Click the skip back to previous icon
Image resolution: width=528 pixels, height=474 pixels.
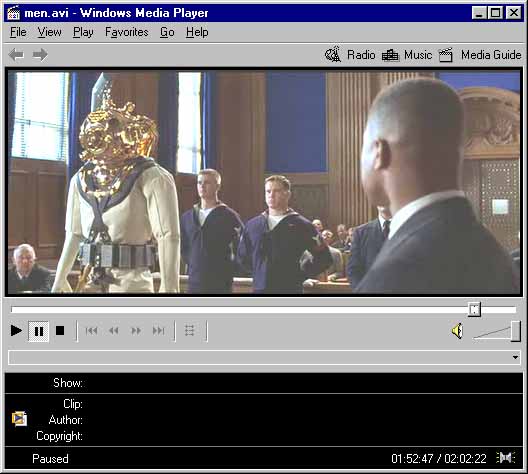coord(91,331)
